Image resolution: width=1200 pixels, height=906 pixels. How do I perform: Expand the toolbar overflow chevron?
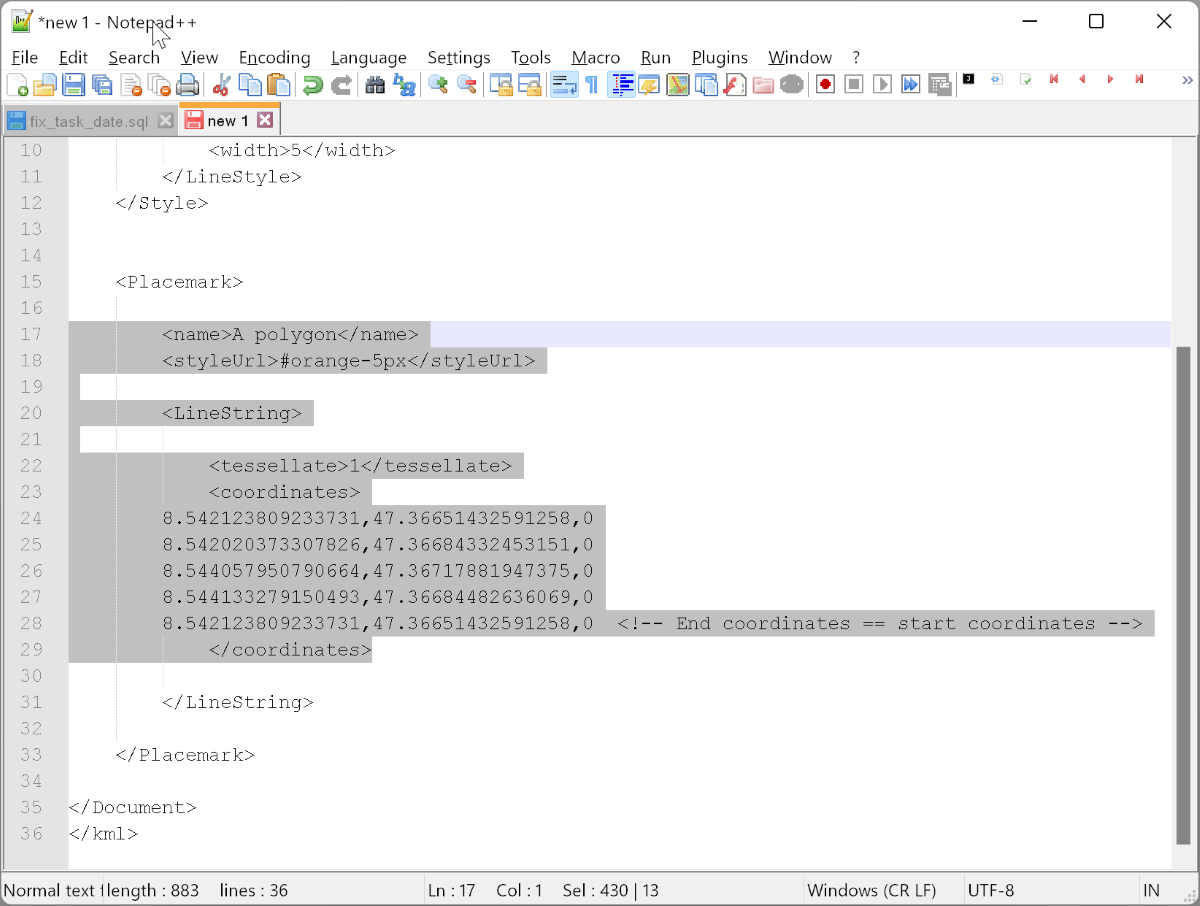pyautogui.click(x=1187, y=80)
